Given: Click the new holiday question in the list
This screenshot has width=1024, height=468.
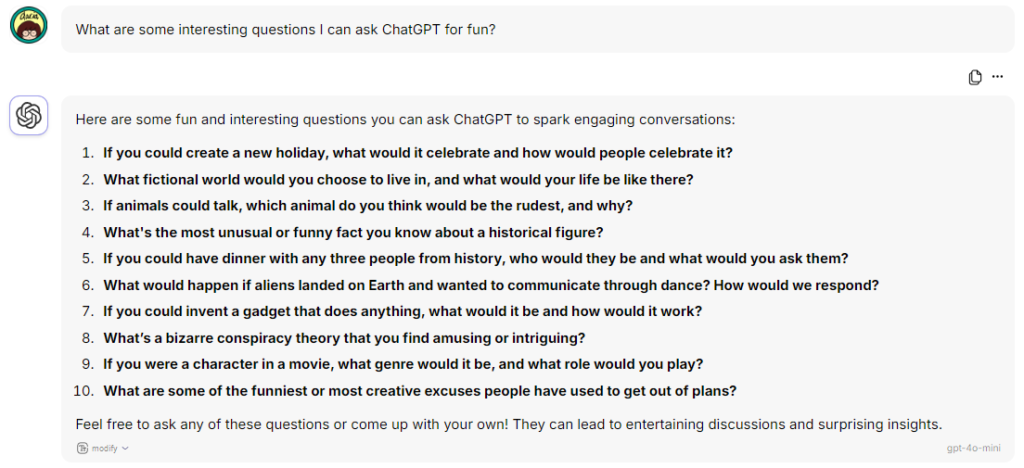Looking at the screenshot, I should [x=418, y=153].
